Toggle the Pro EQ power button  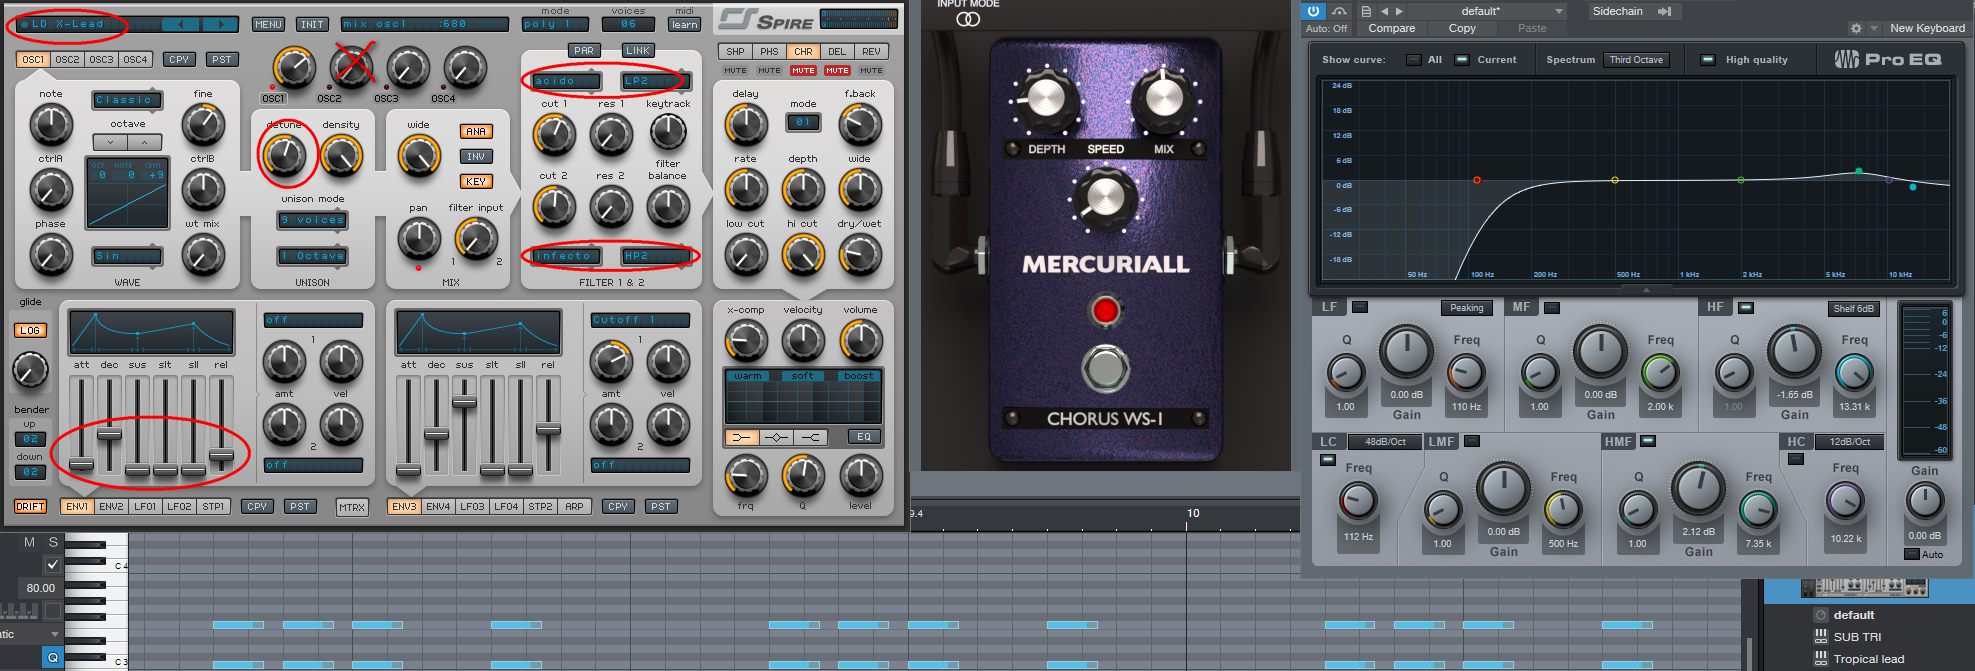click(x=1313, y=11)
